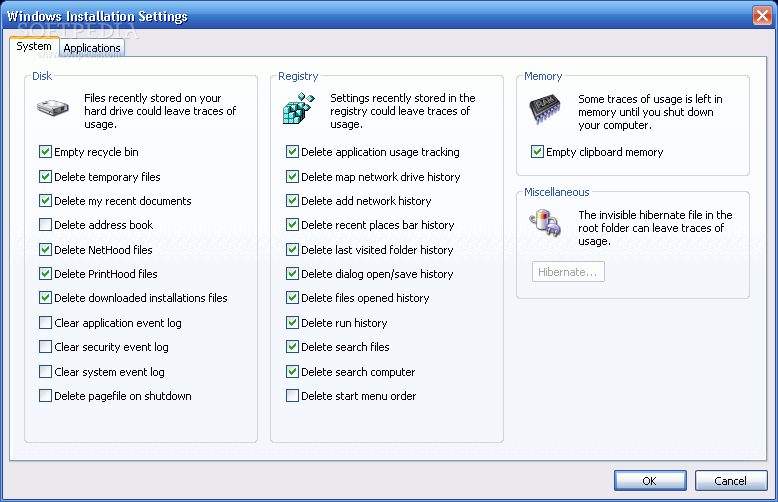Screen dimensions: 778x502
Task: Click the Hibernate... button
Action: [x=568, y=272]
